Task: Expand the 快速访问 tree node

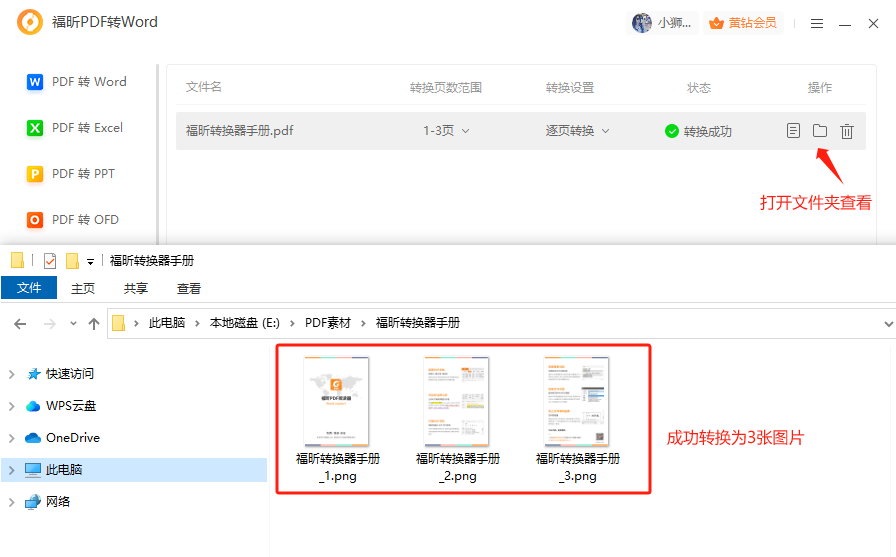Action: click(x=11, y=374)
